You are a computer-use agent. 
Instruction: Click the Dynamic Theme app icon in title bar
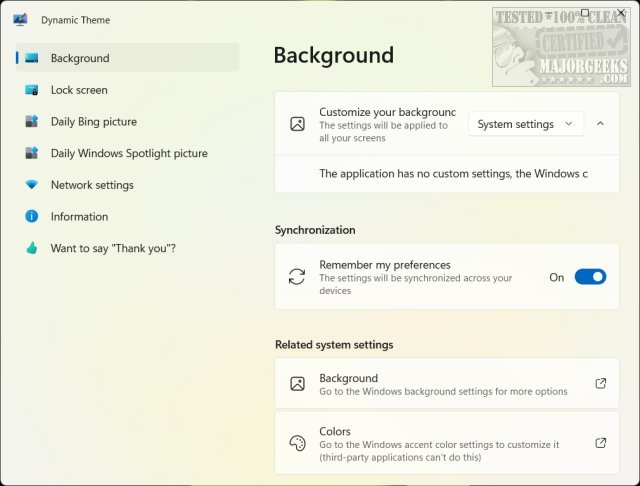coord(20,19)
